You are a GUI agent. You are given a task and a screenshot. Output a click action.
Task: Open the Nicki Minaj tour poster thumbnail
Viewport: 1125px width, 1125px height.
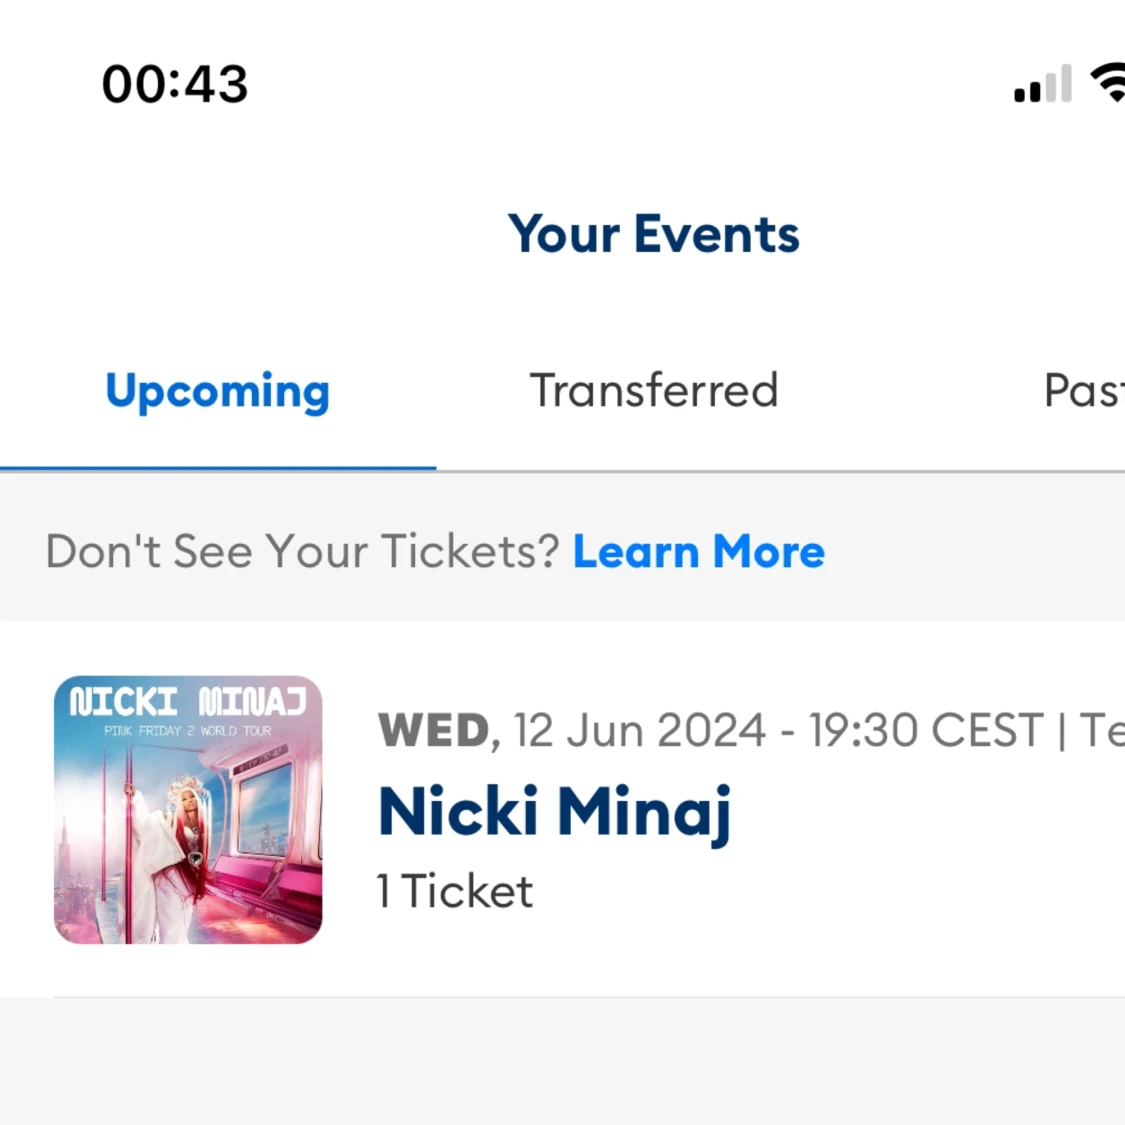tap(188, 809)
